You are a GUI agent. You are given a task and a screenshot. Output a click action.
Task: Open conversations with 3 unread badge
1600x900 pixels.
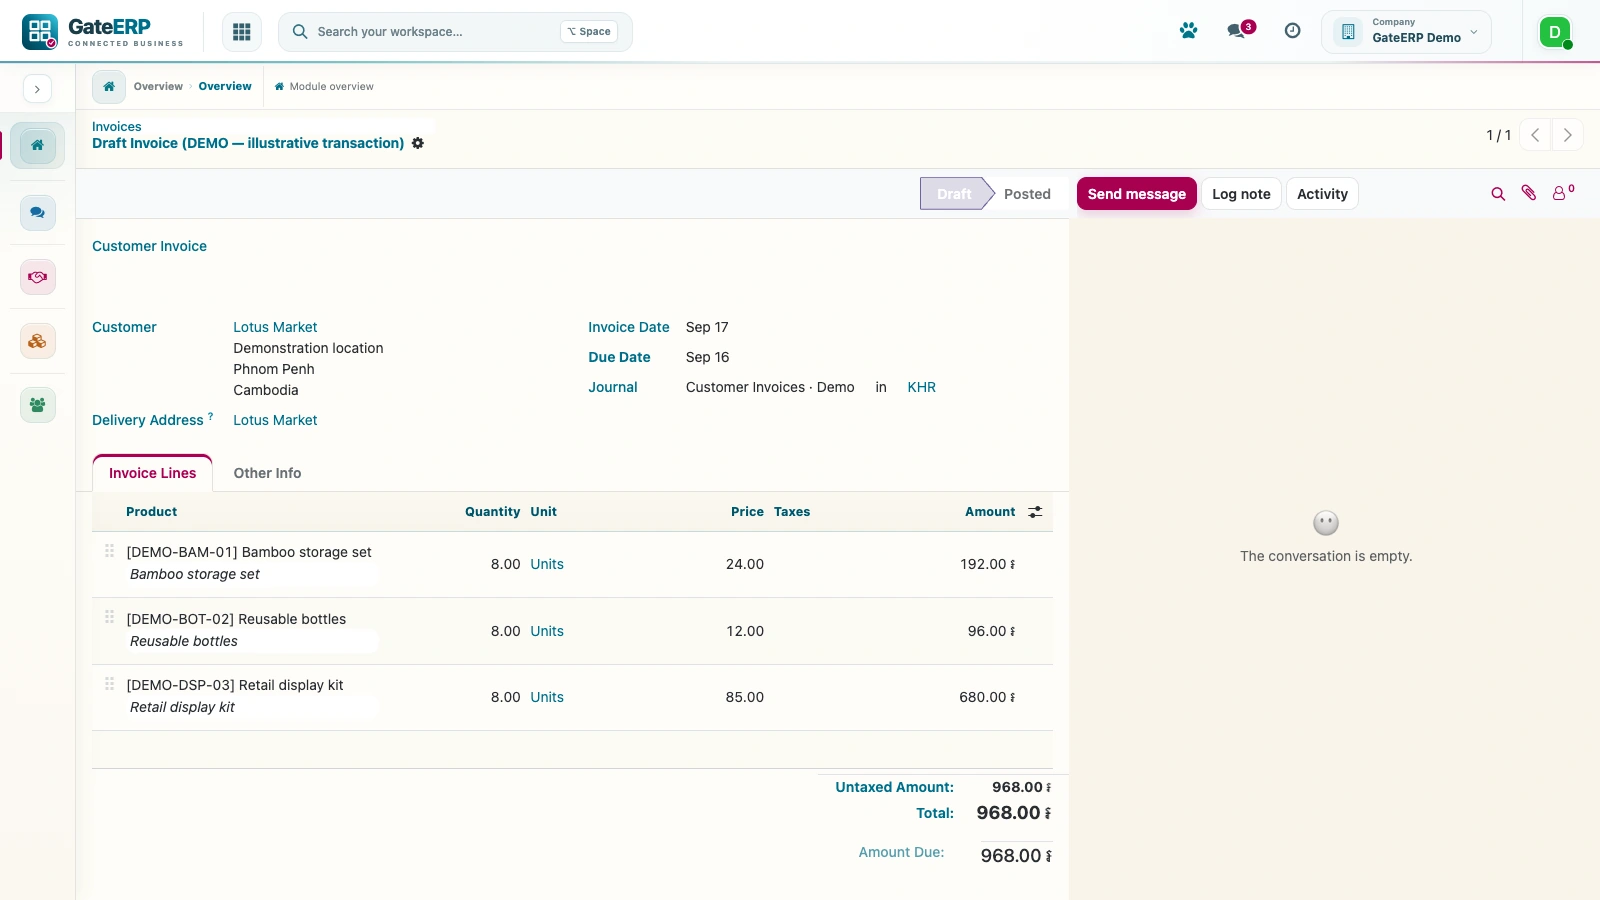tap(1240, 30)
